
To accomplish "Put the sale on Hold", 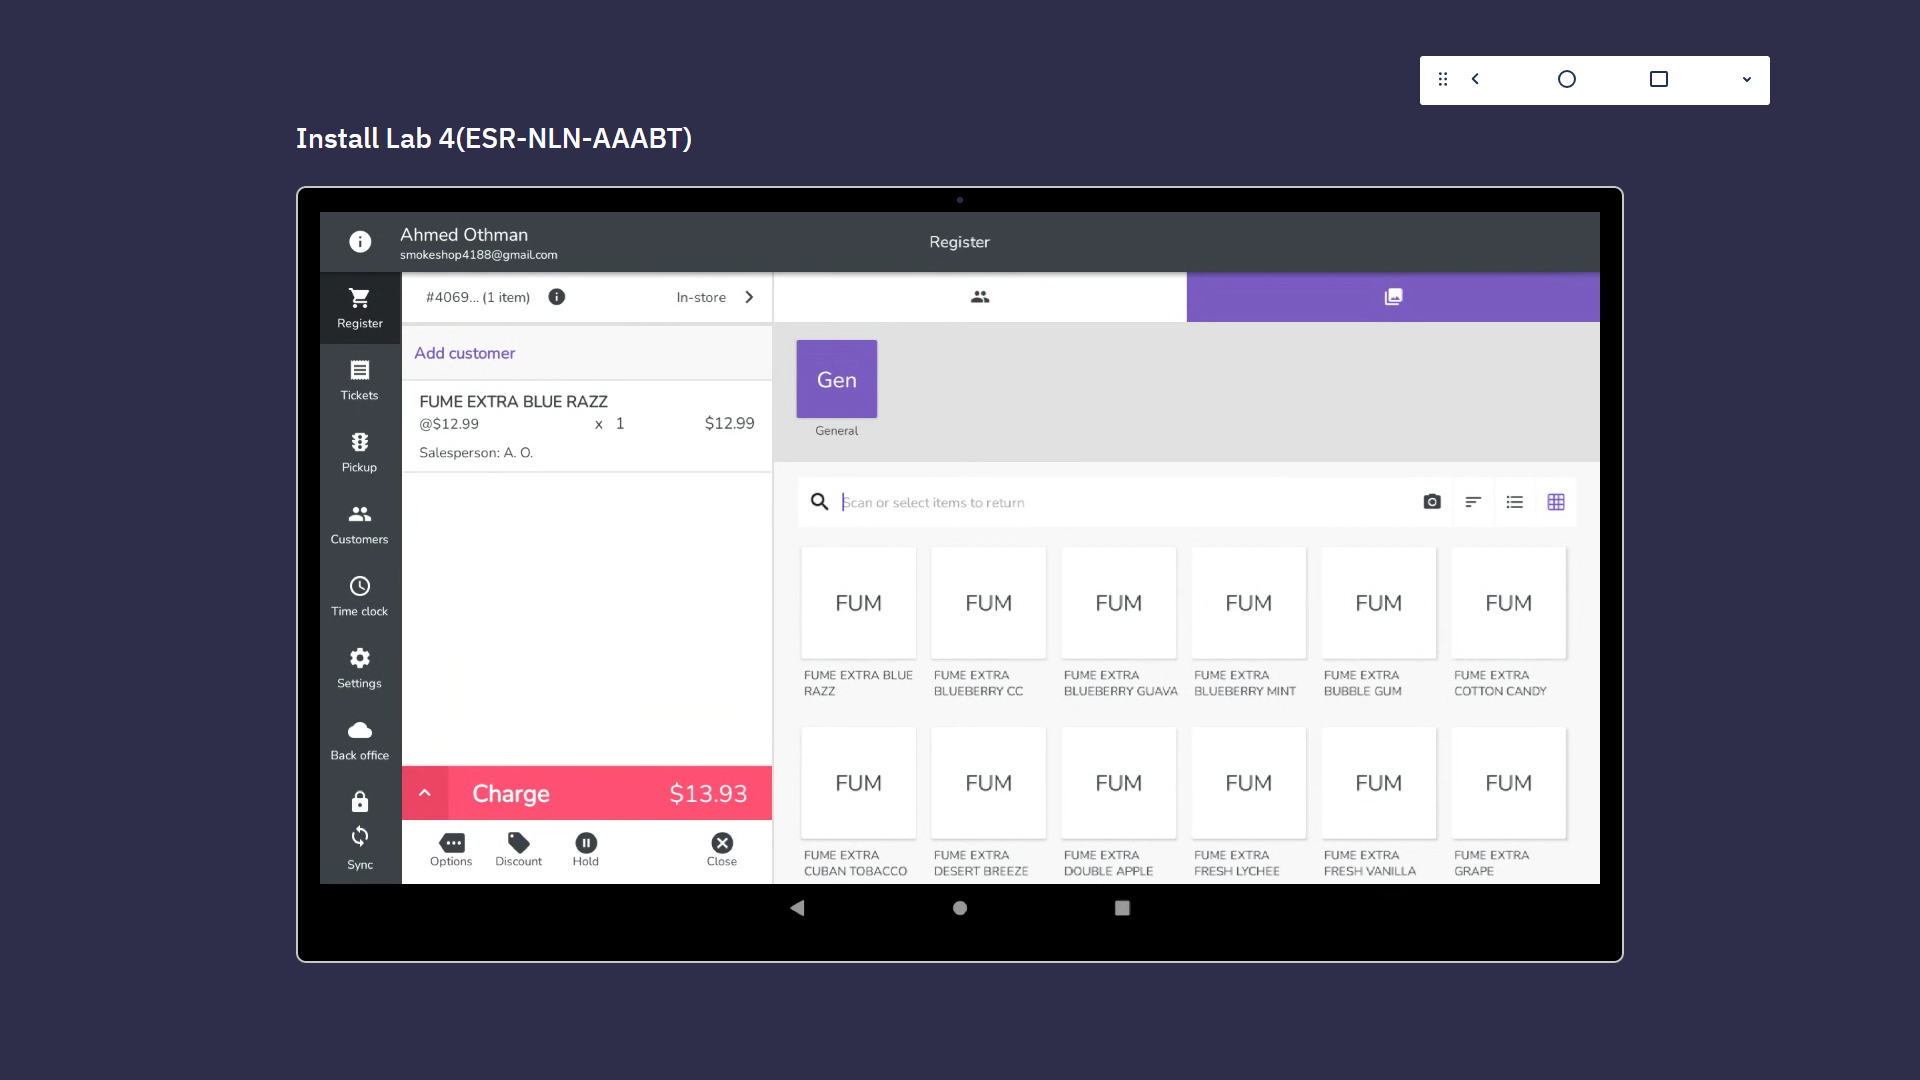I will pos(585,849).
